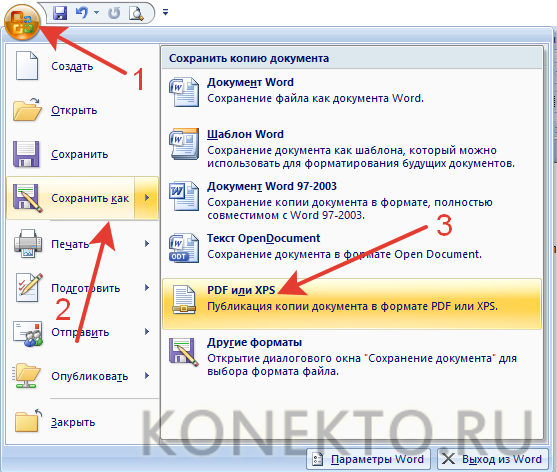Save as Документ Word 97-2003

tap(352, 200)
